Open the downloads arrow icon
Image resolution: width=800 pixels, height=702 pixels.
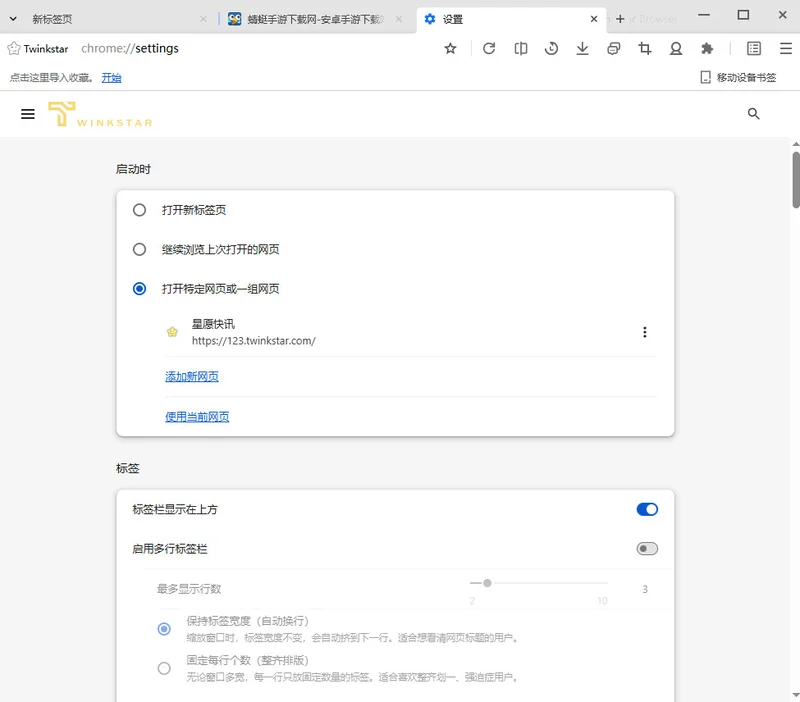click(x=582, y=48)
